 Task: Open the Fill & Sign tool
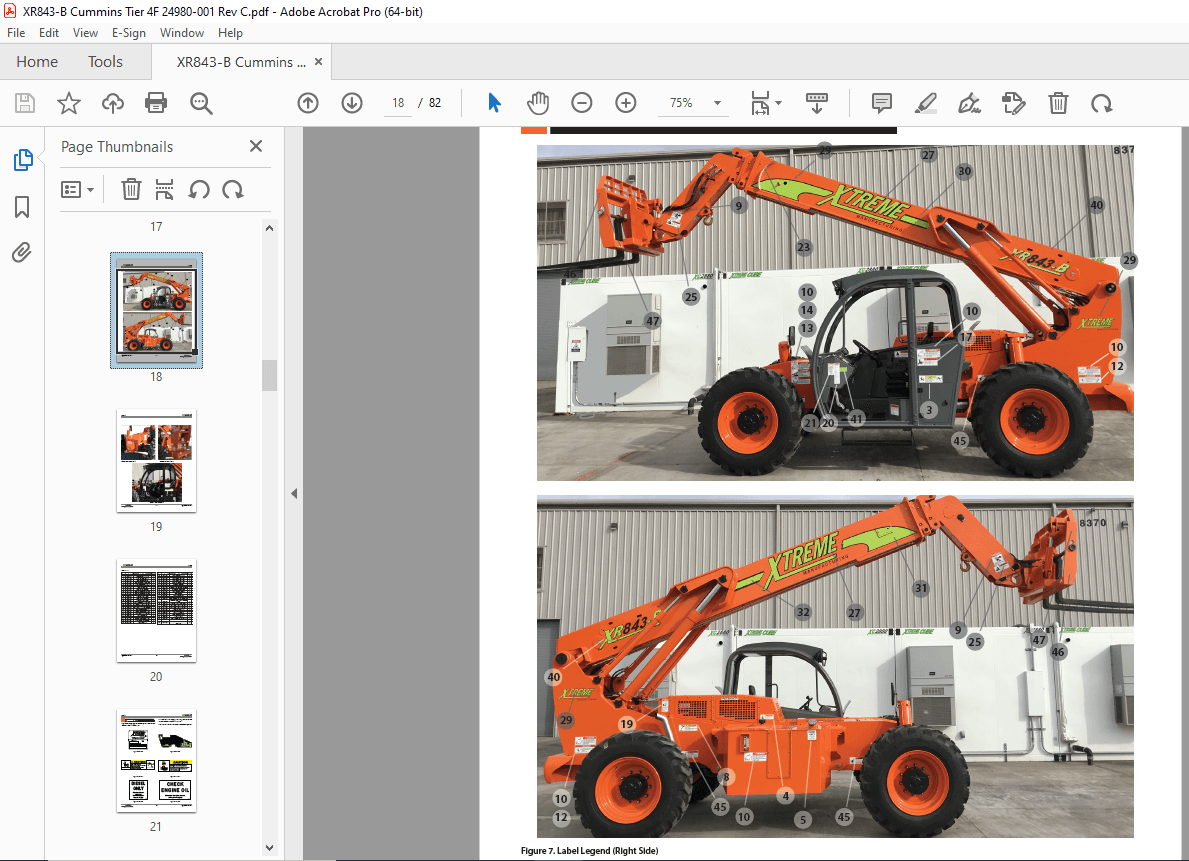pos(969,103)
